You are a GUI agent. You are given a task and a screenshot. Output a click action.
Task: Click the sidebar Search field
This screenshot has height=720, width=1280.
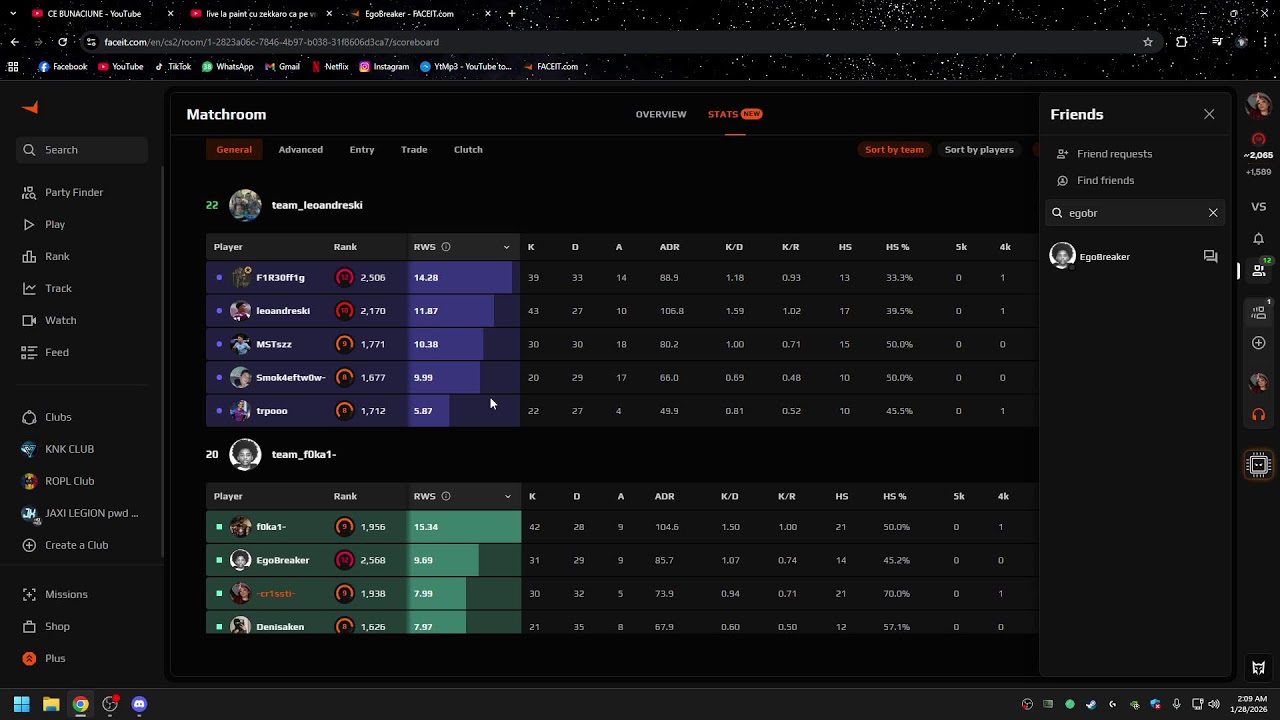[82, 150]
